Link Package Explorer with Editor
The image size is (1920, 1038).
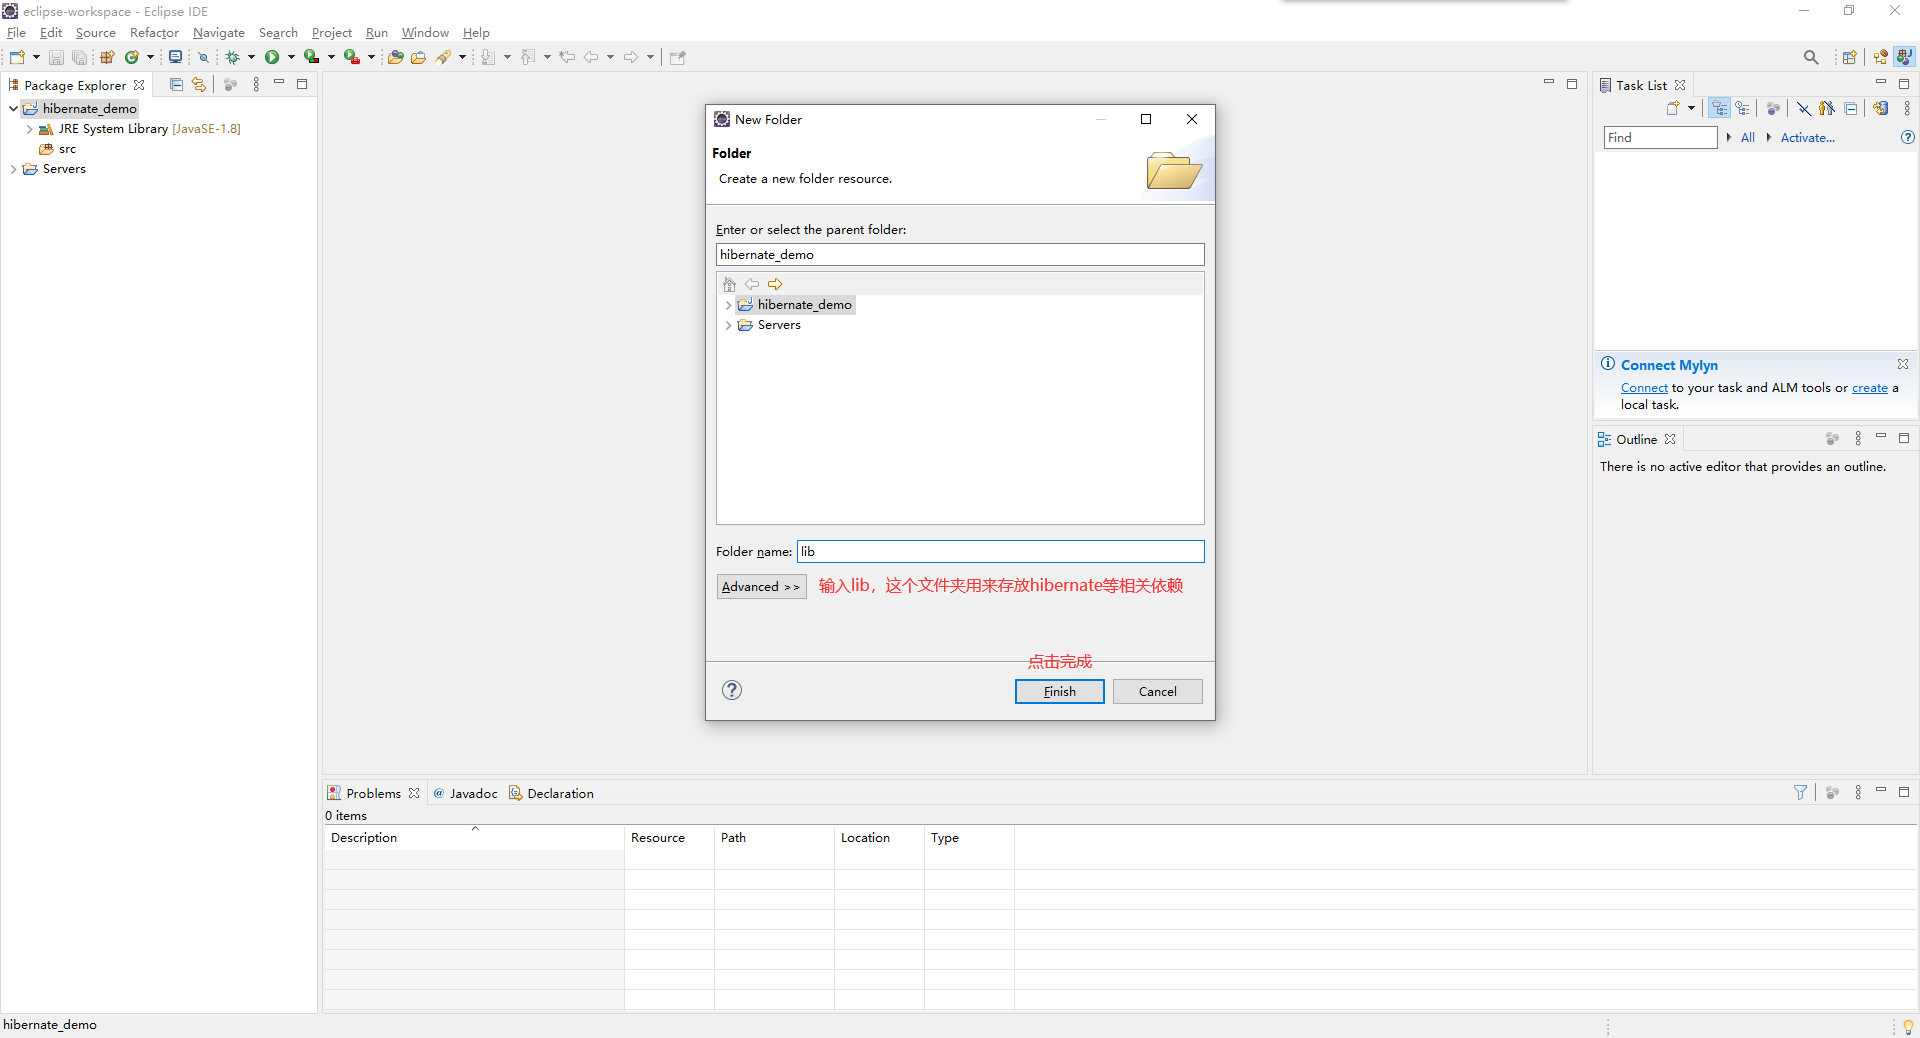pyautogui.click(x=199, y=85)
